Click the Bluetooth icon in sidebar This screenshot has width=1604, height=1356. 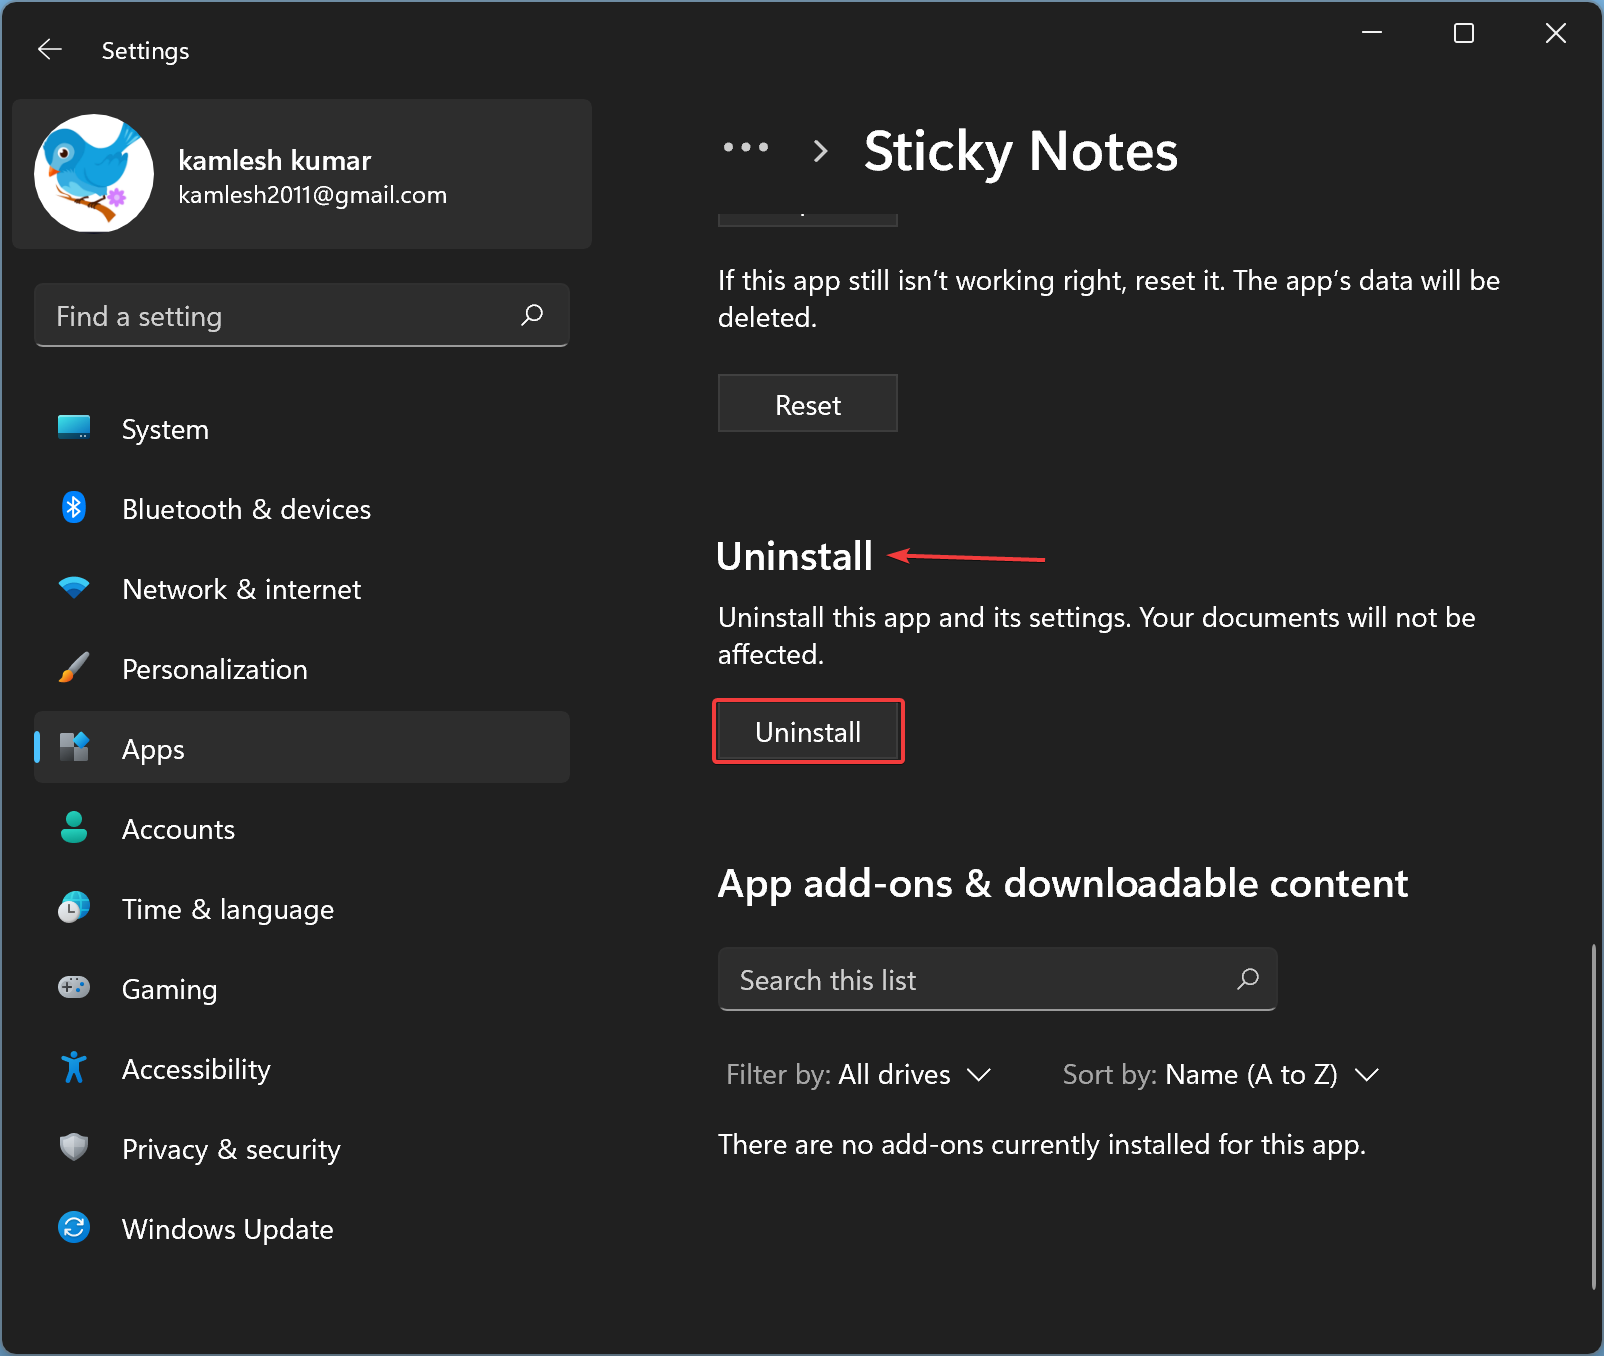74,508
